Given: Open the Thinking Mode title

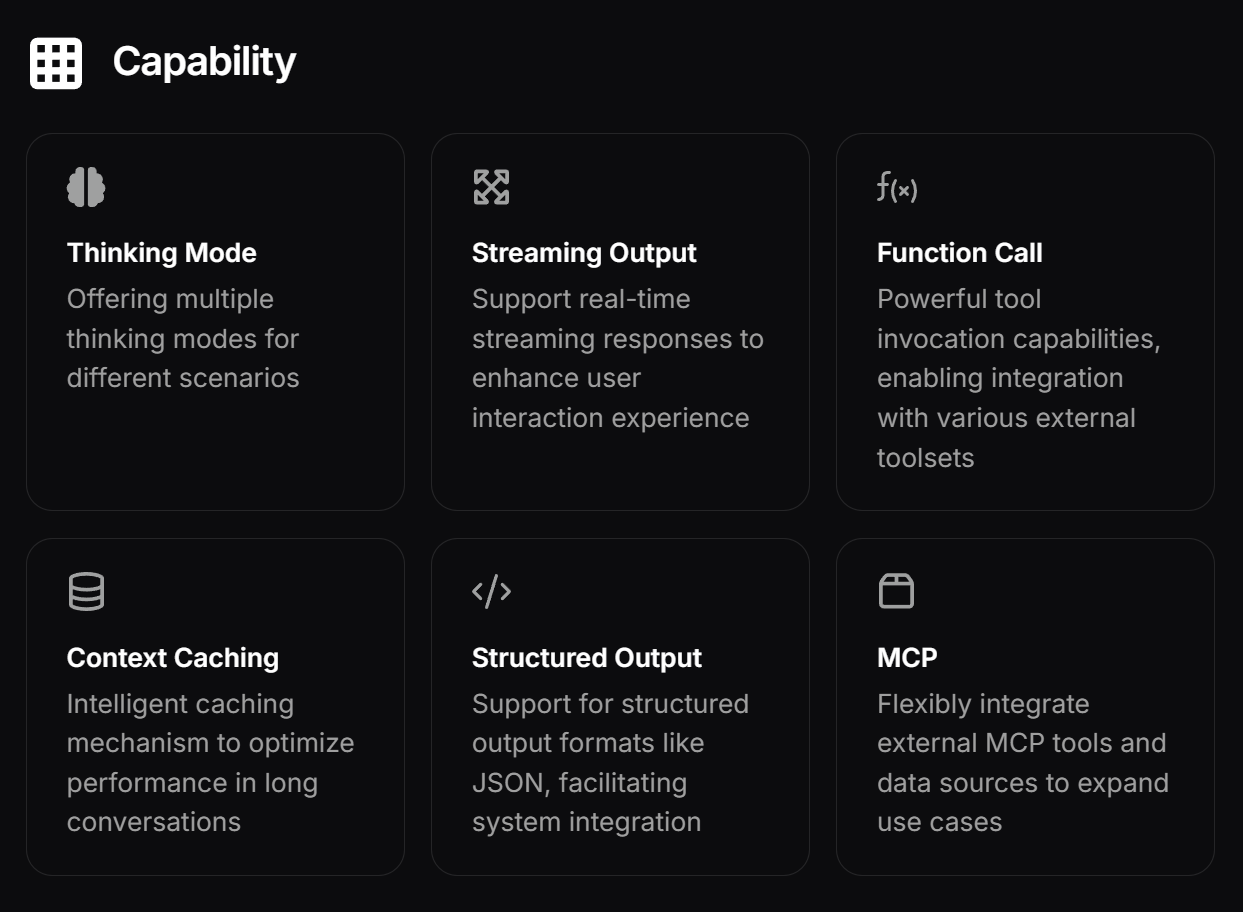Looking at the screenshot, I should [x=162, y=253].
